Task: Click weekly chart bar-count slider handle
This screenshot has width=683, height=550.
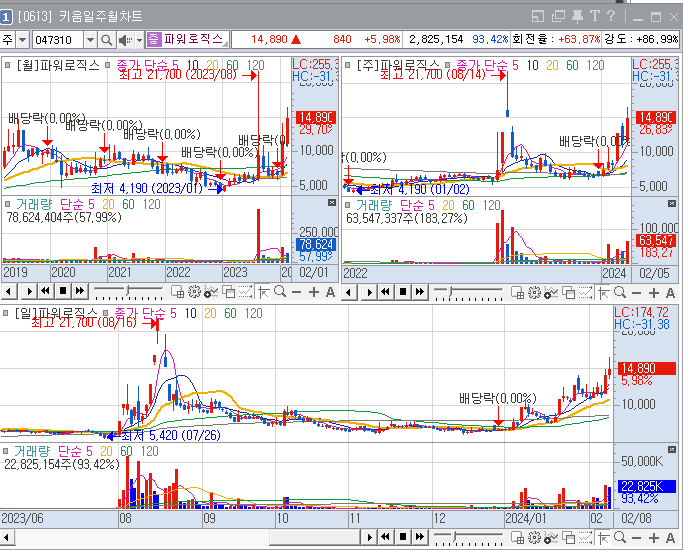Action: point(452,291)
